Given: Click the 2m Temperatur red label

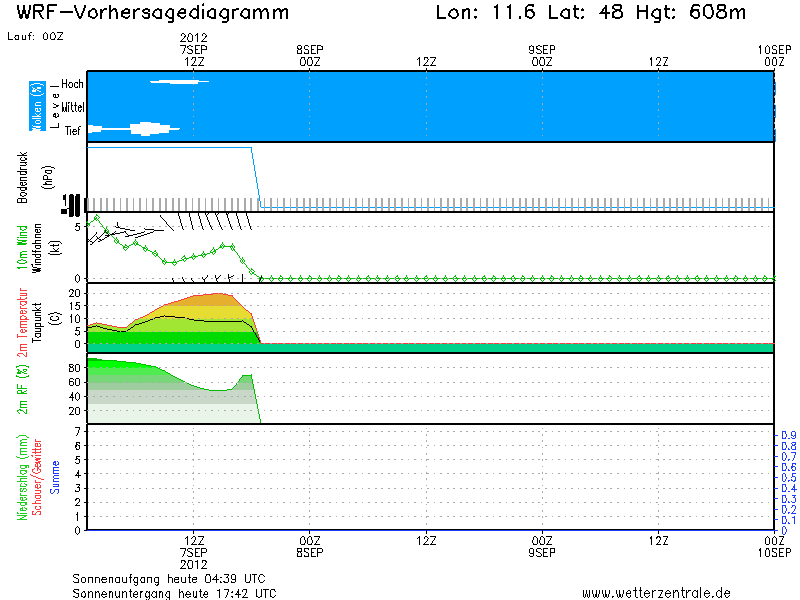Looking at the screenshot, I should (x=22, y=321).
